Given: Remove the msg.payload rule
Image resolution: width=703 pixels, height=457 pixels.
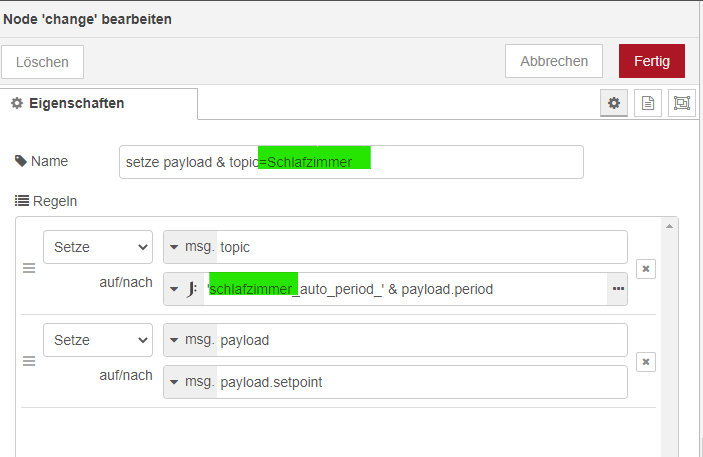Looking at the screenshot, I should (646, 361).
